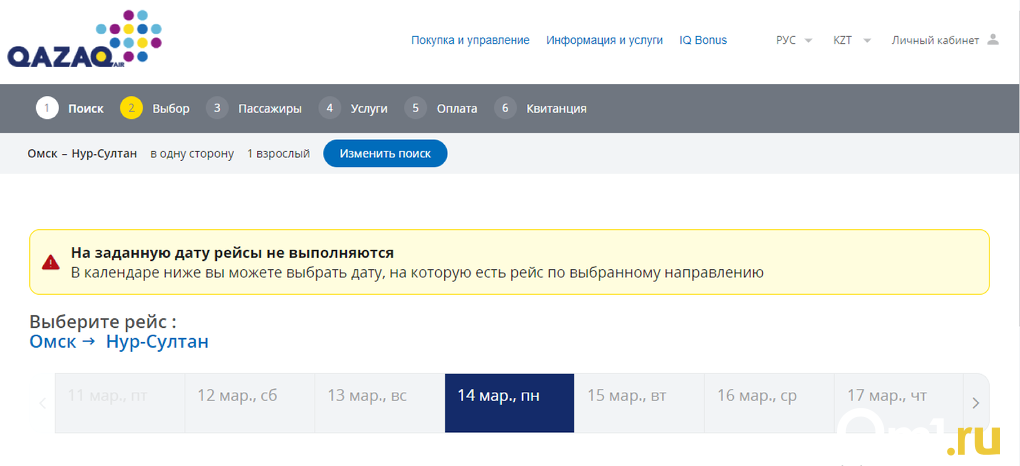Select step 3 Пассажиры

(254, 108)
